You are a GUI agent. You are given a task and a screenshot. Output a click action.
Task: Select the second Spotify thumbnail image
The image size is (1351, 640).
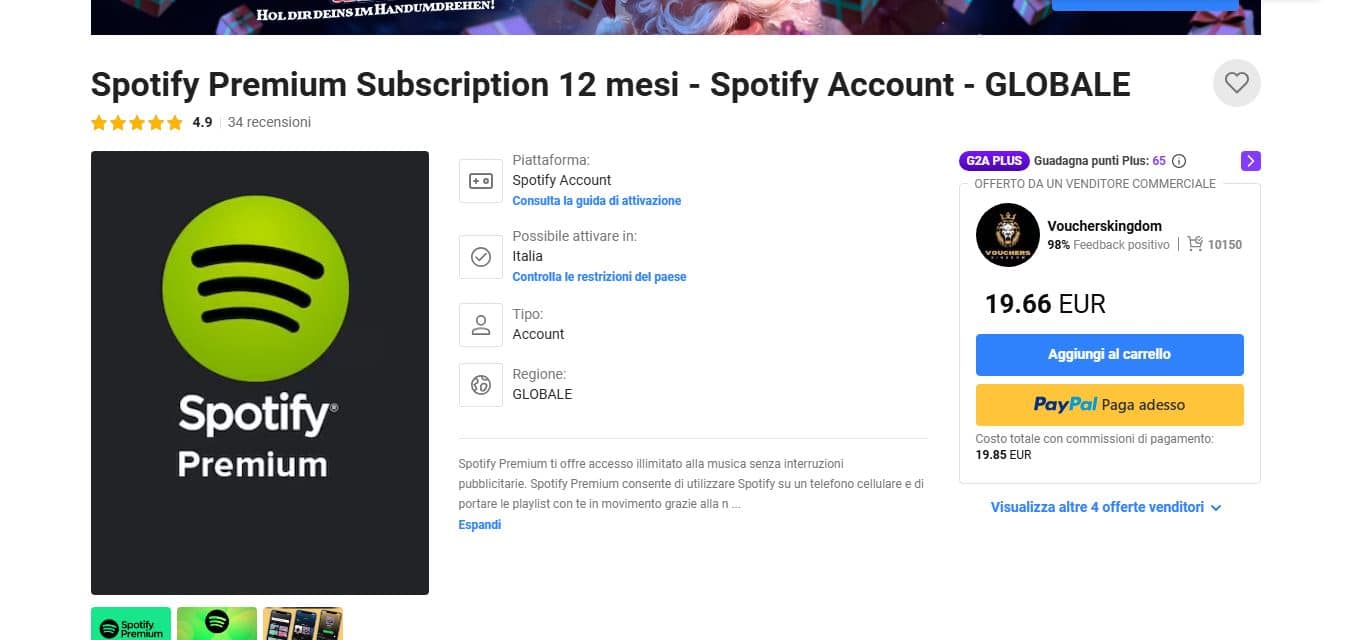point(217,623)
